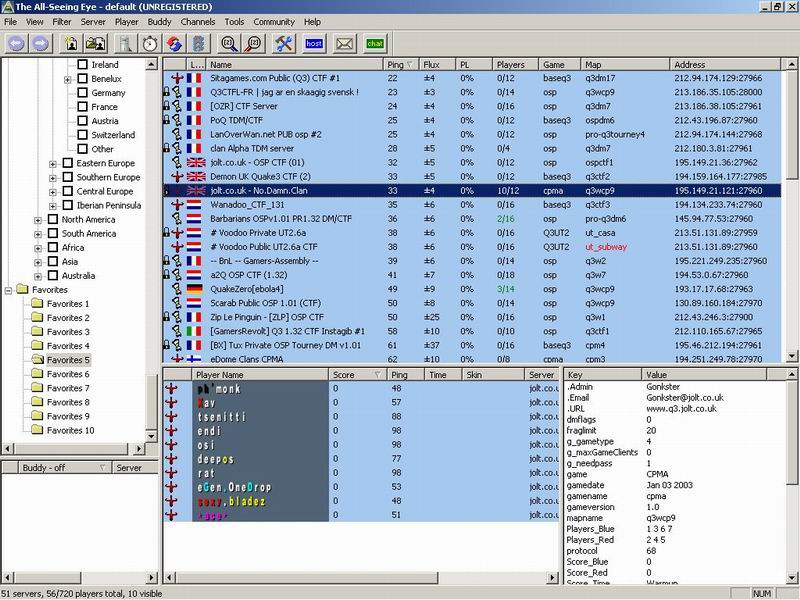
Task: Click the icon before Sitagames.com Public server
Action: [x=177, y=78]
